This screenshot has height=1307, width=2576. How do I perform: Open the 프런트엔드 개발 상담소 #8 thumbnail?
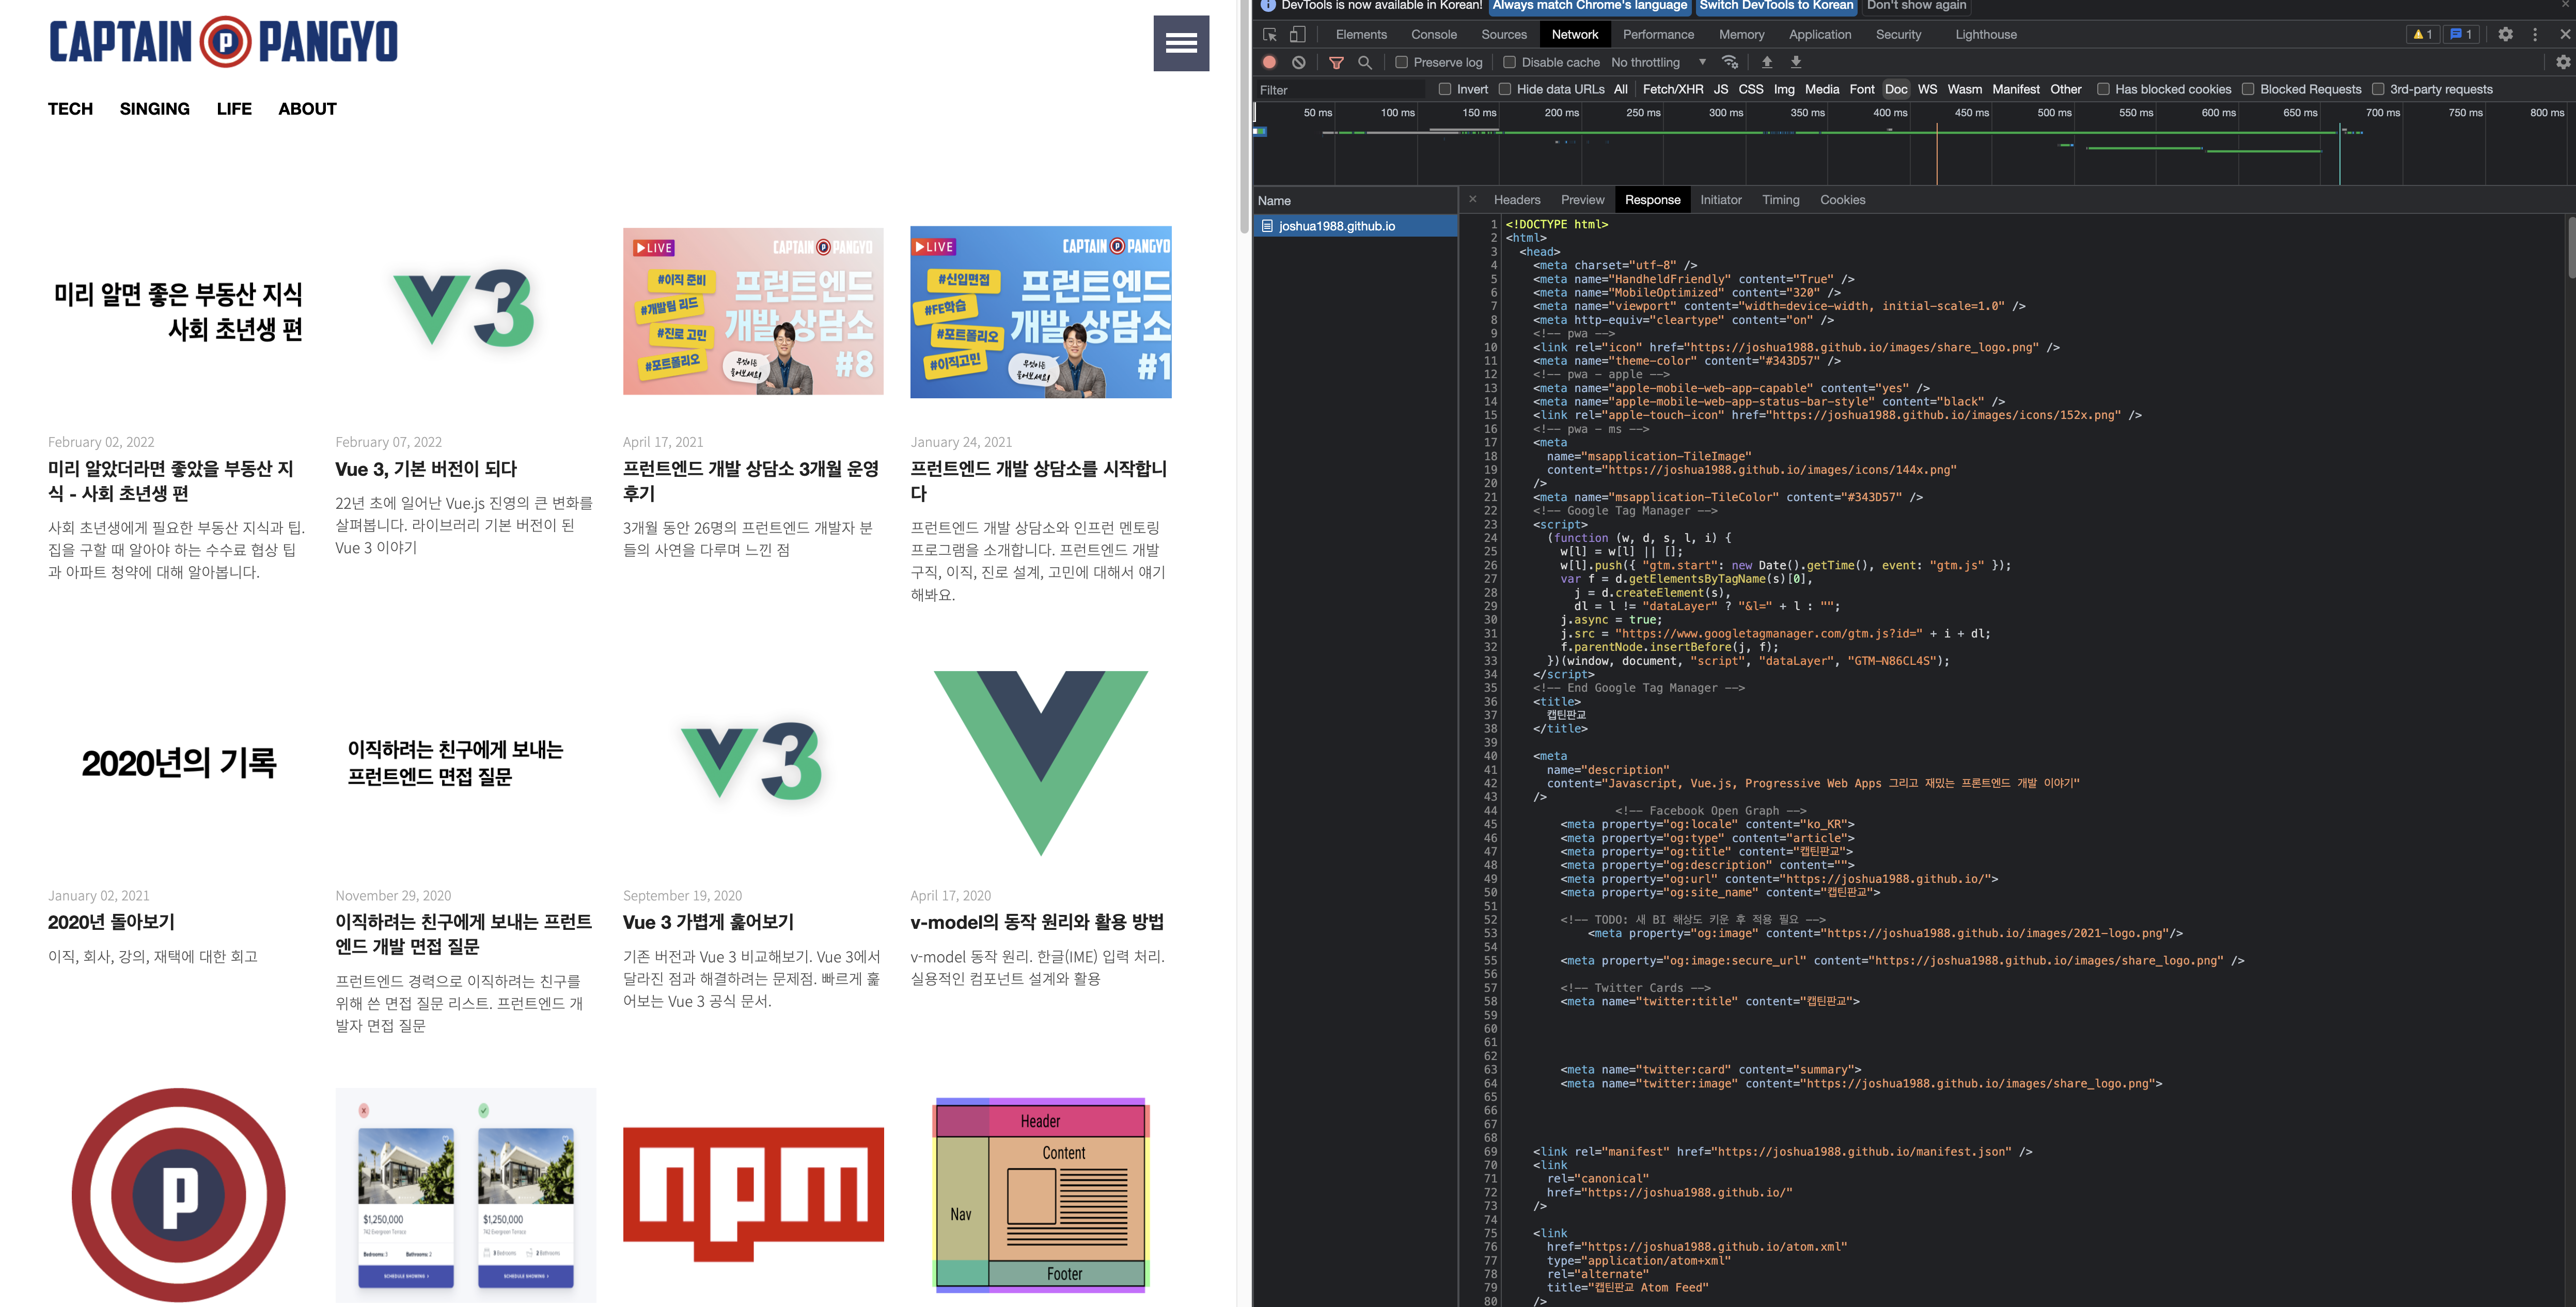(x=753, y=311)
